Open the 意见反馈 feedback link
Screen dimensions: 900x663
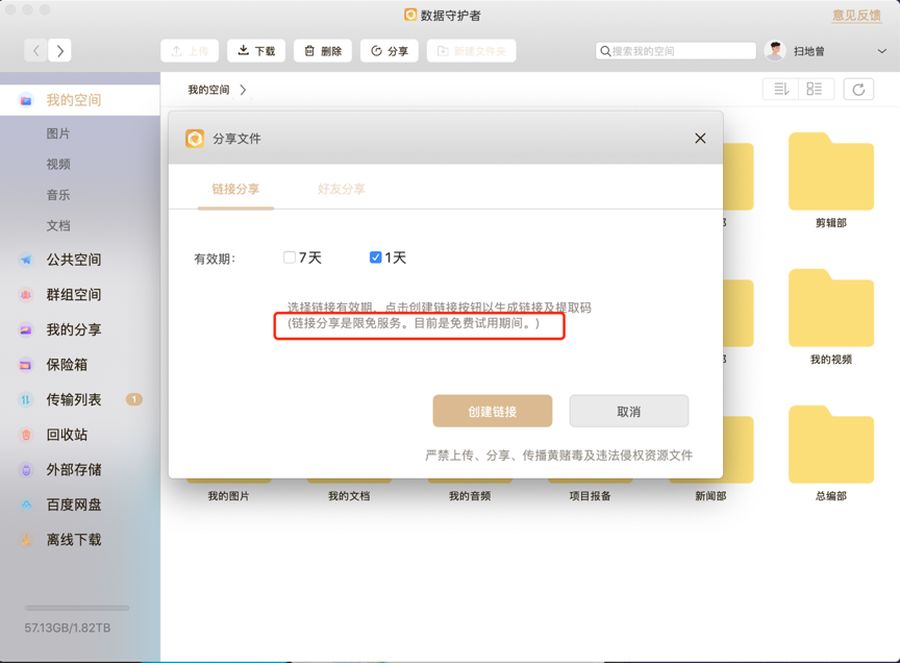(856, 16)
